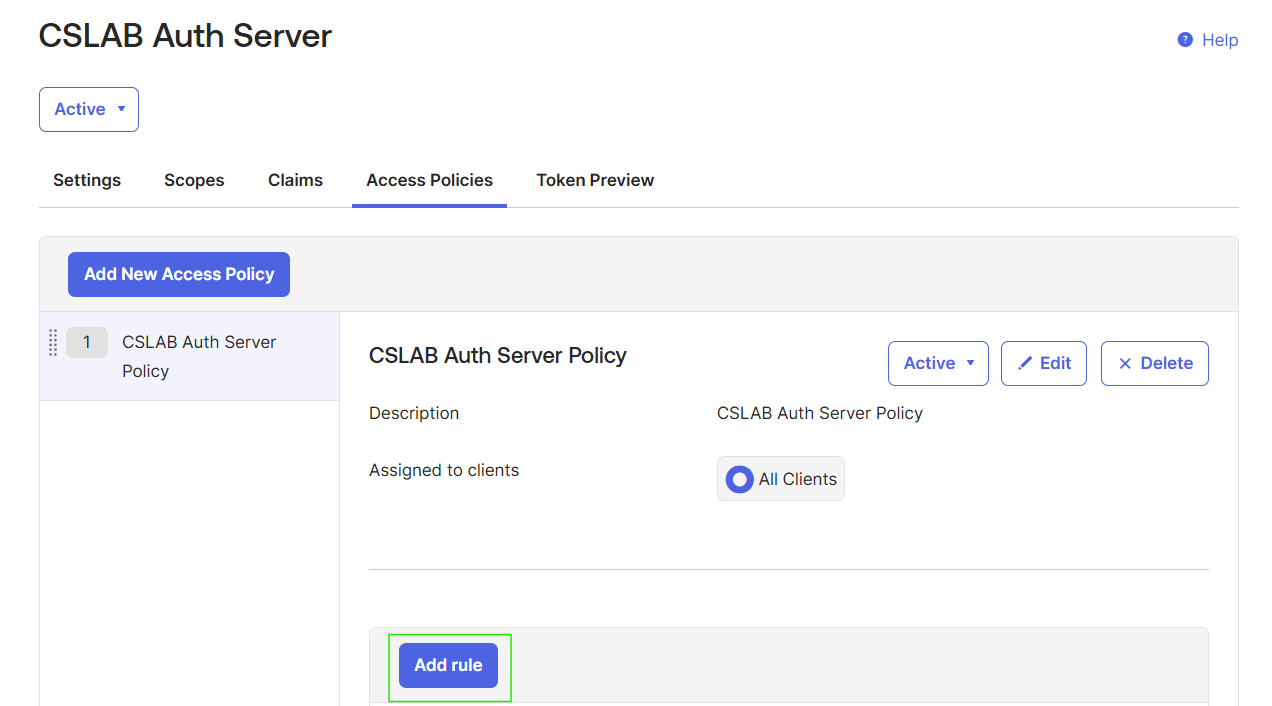Click the Assigned to clients label
The height and width of the screenshot is (706, 1272).
pyautogui.click(x=444, y=470)
